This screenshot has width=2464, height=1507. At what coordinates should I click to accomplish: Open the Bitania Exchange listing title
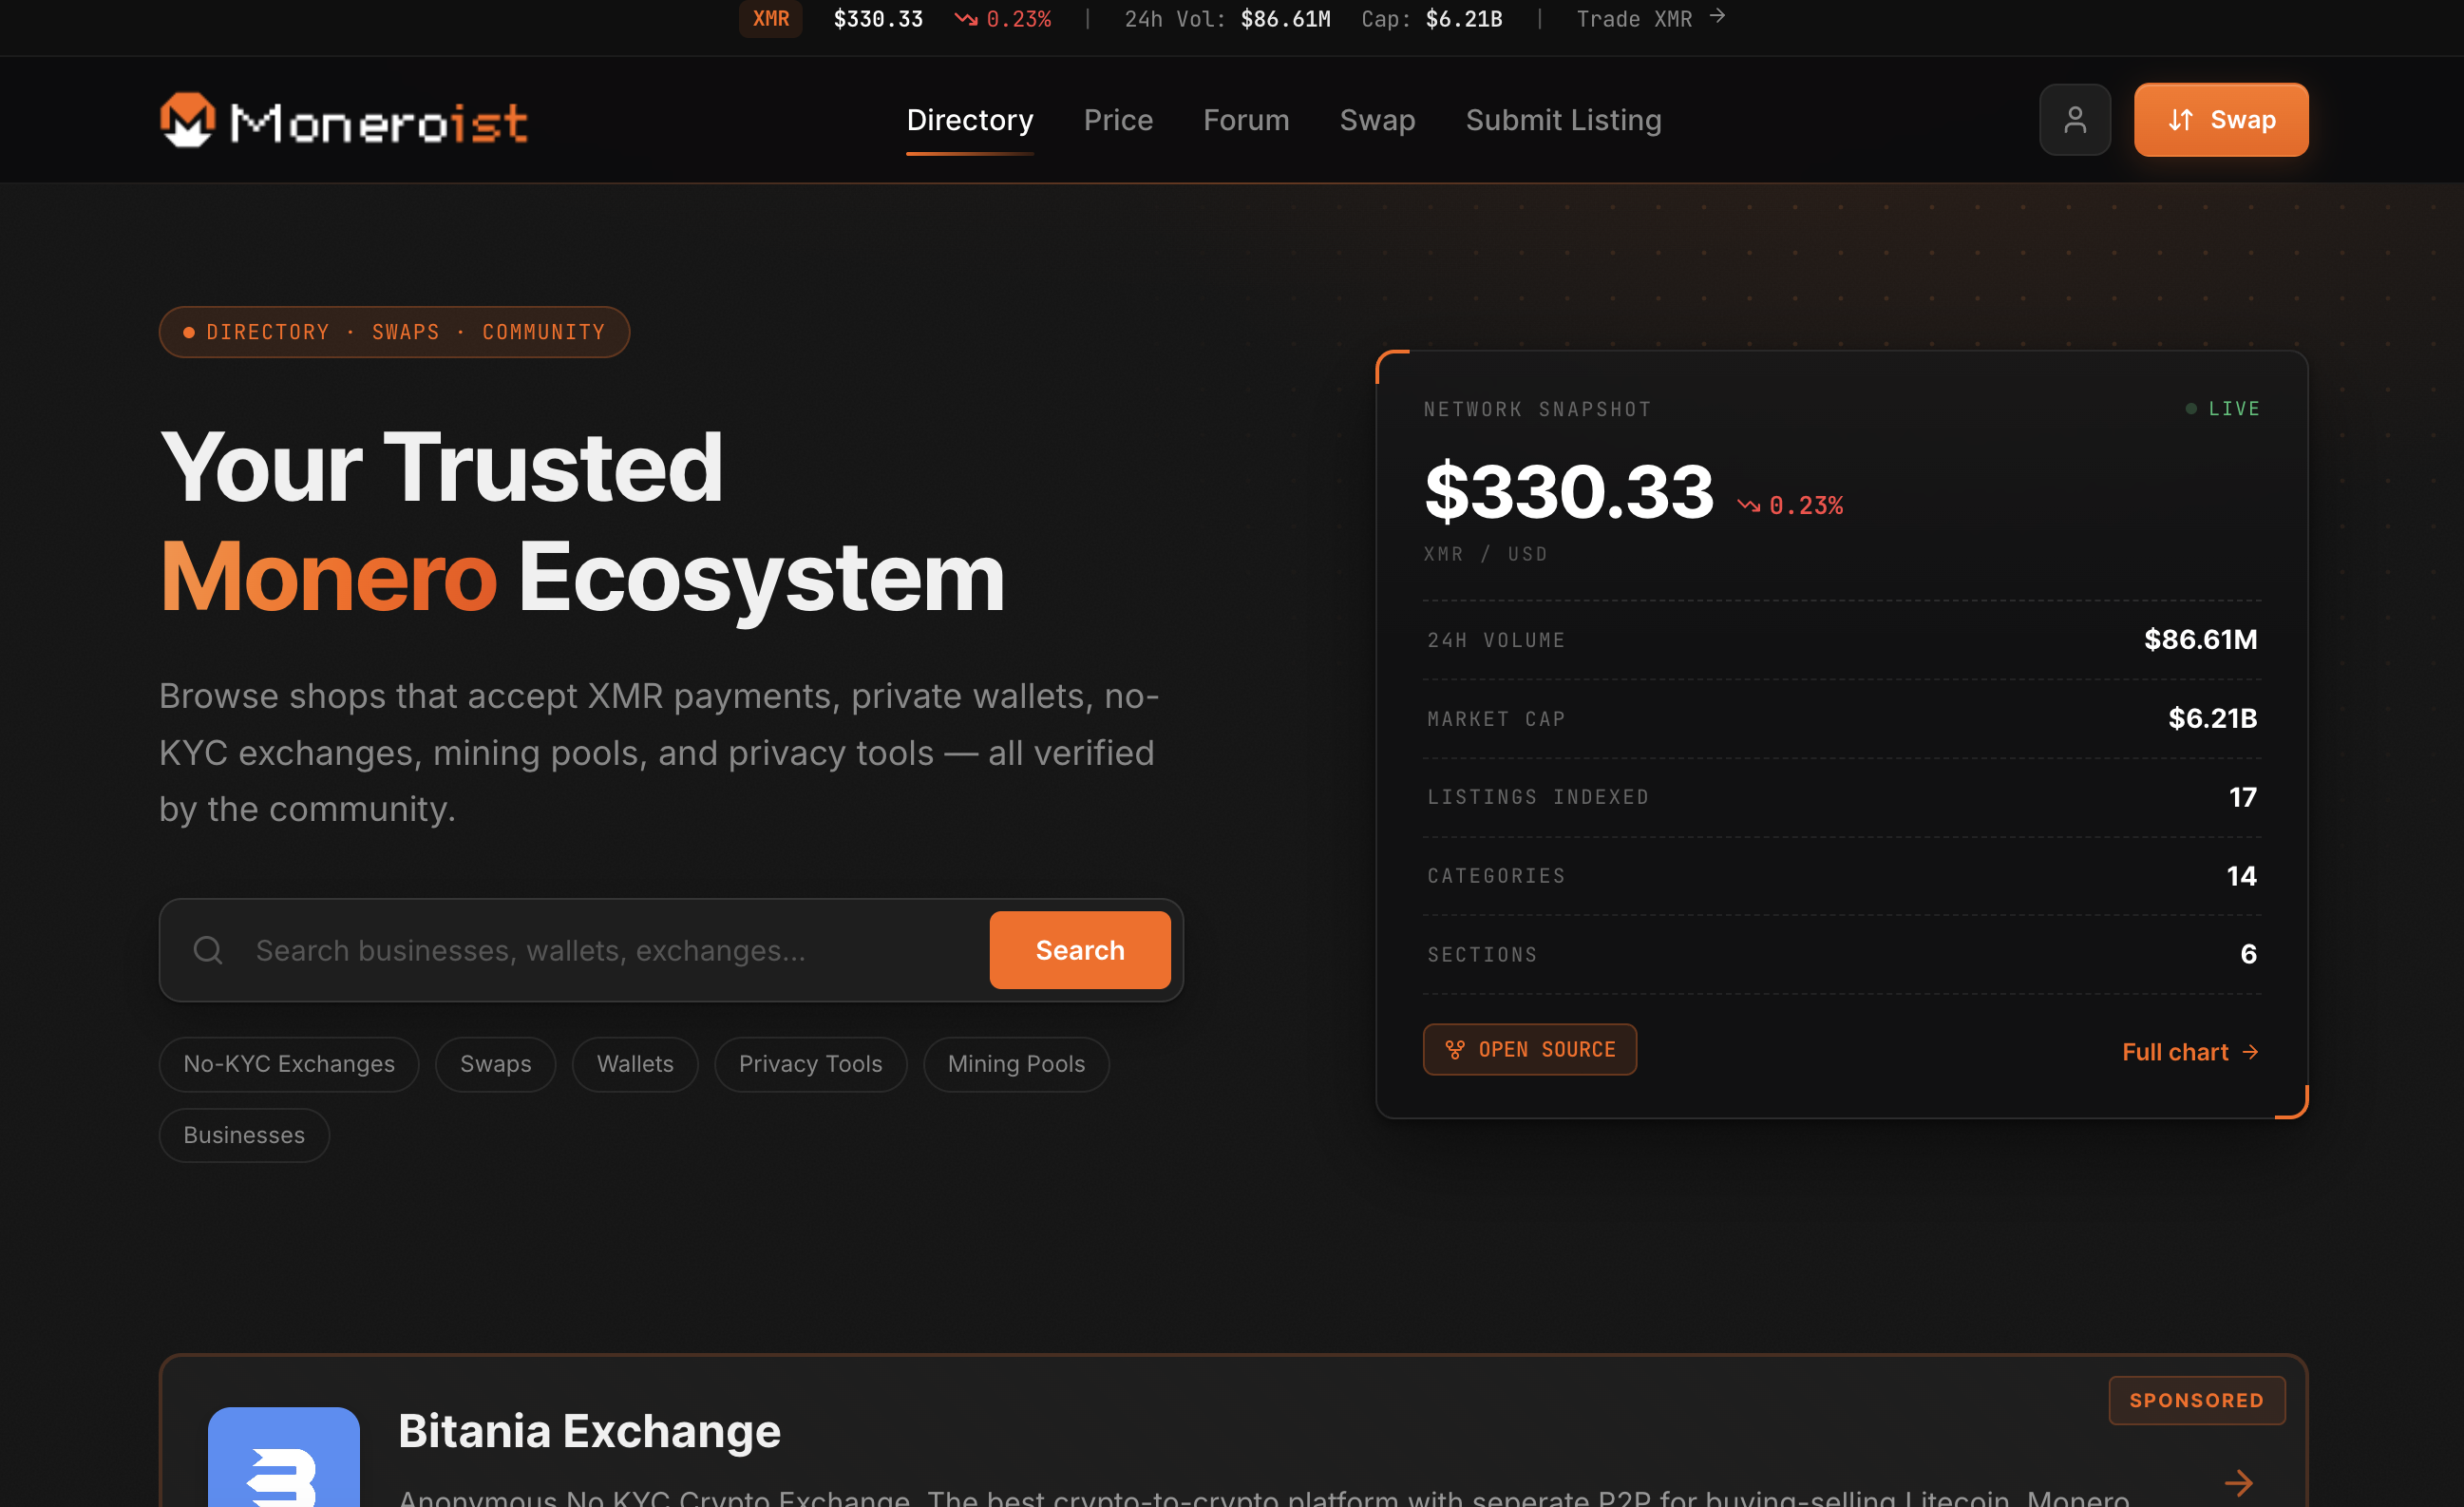(589, 1431)
